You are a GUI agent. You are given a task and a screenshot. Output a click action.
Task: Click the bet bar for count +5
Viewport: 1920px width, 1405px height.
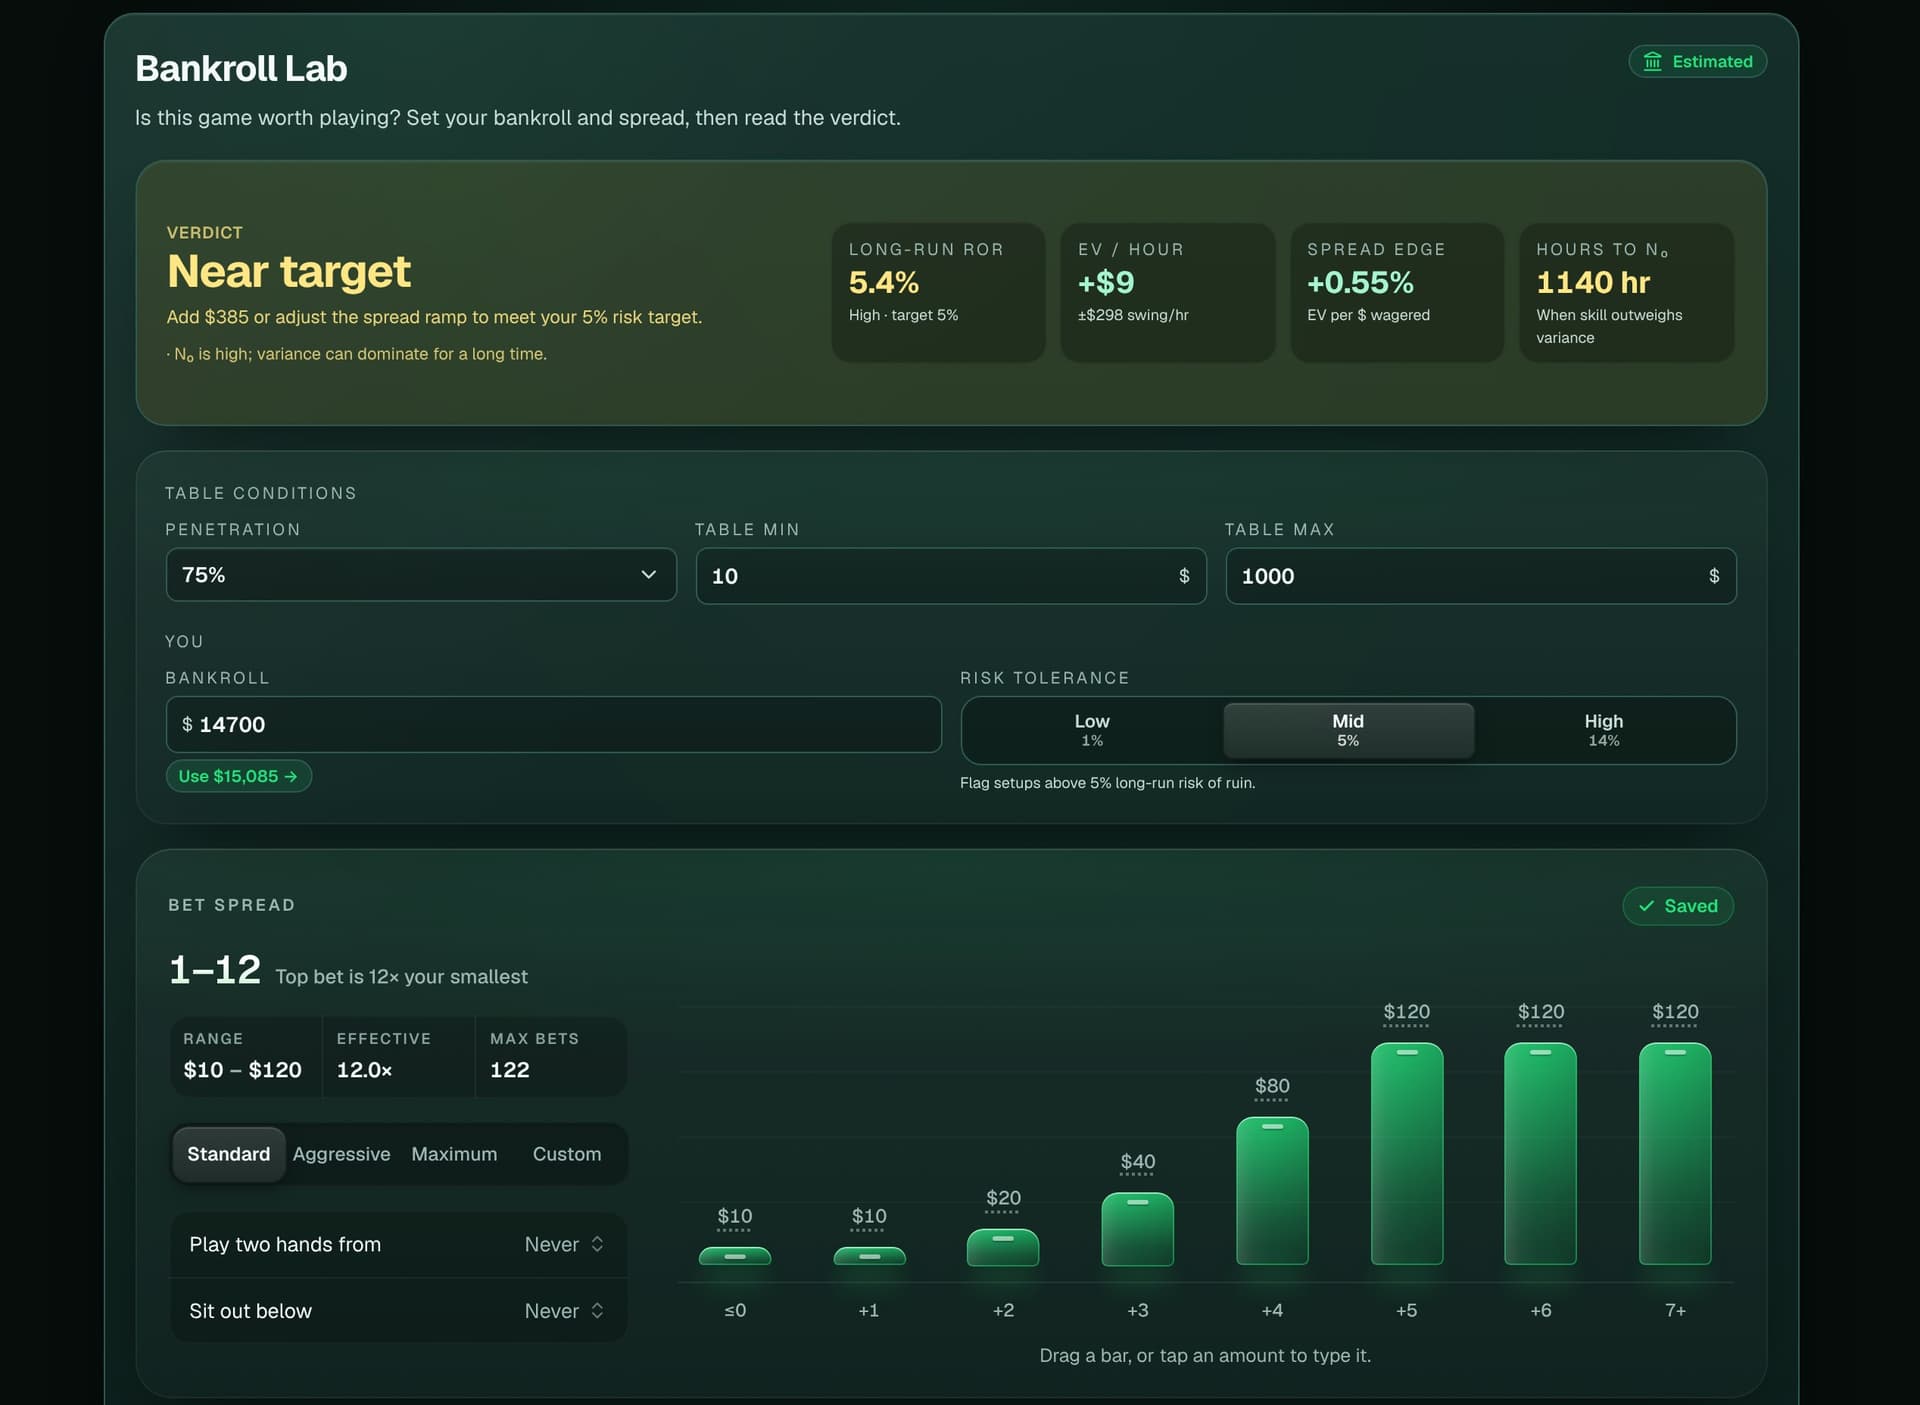point(1407,1154)
